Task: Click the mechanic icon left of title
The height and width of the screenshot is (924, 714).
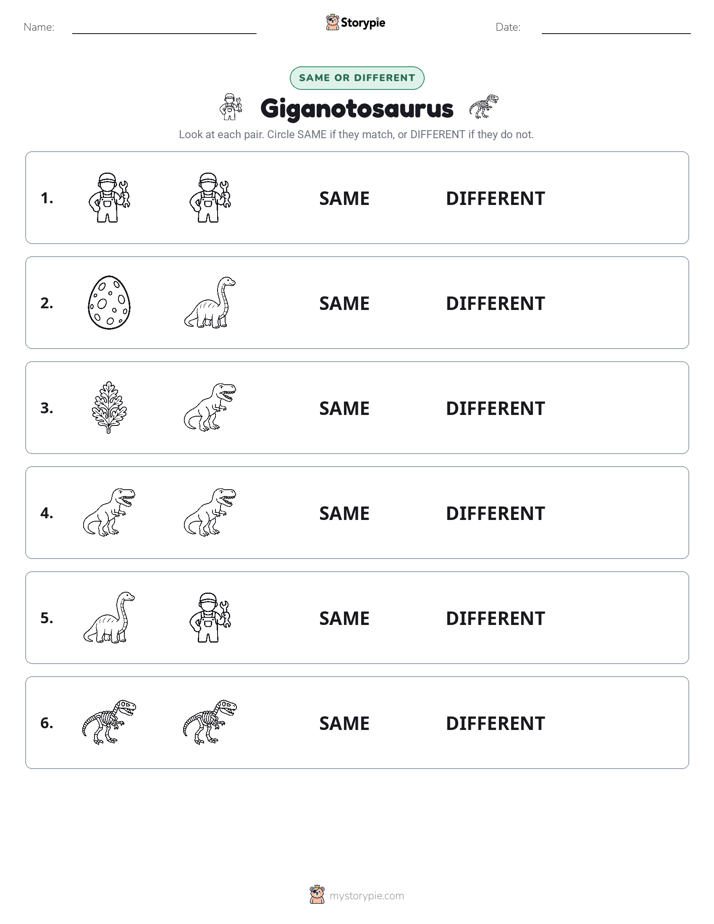Action: (x=230, y=107)
